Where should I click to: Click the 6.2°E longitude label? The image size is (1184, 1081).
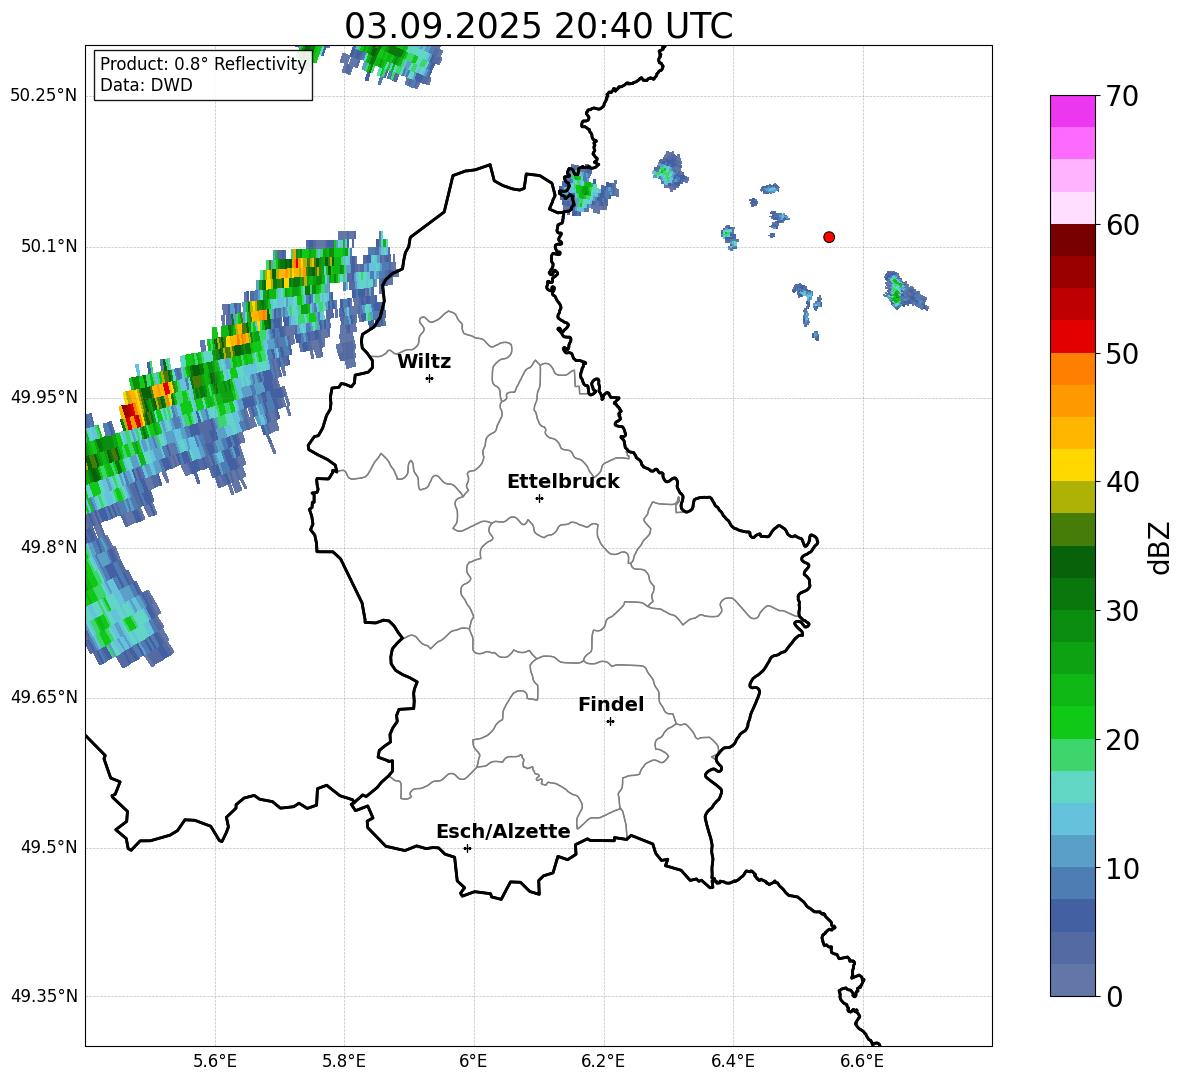(603, 1061)
